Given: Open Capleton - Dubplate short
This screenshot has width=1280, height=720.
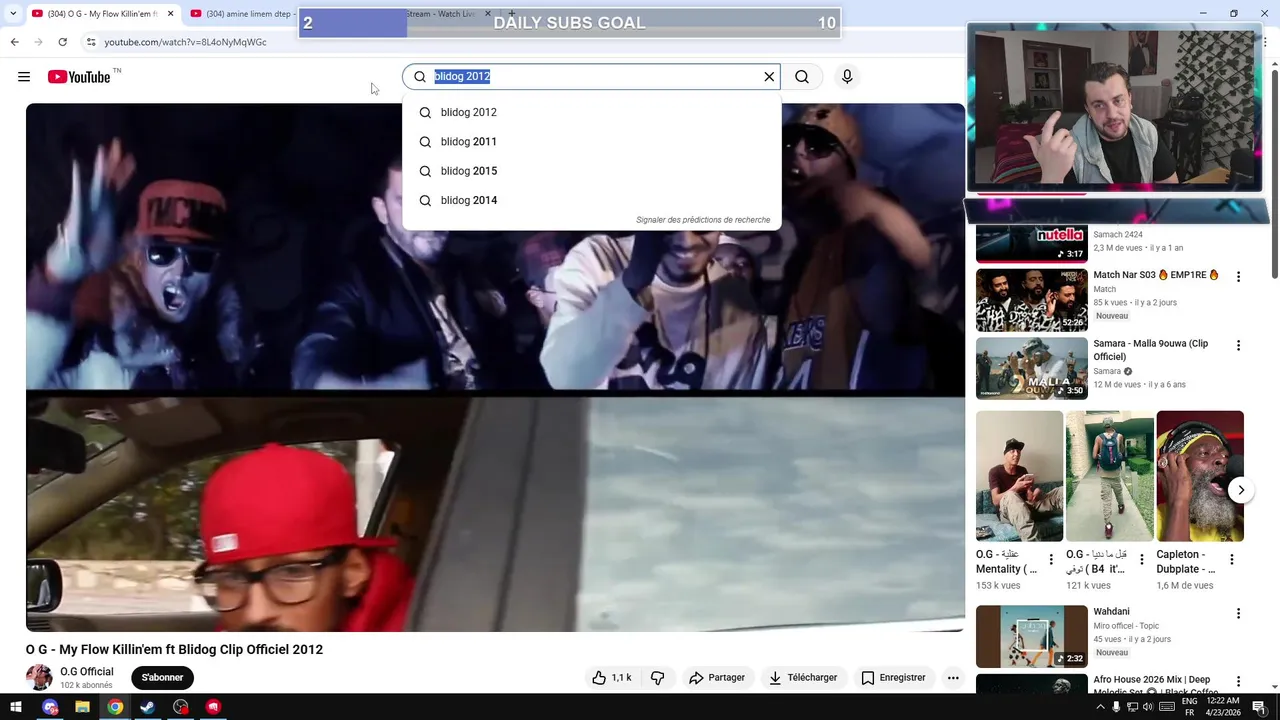Looking at the screenshot, I should pyautogui.click(x=1199, y=476).
